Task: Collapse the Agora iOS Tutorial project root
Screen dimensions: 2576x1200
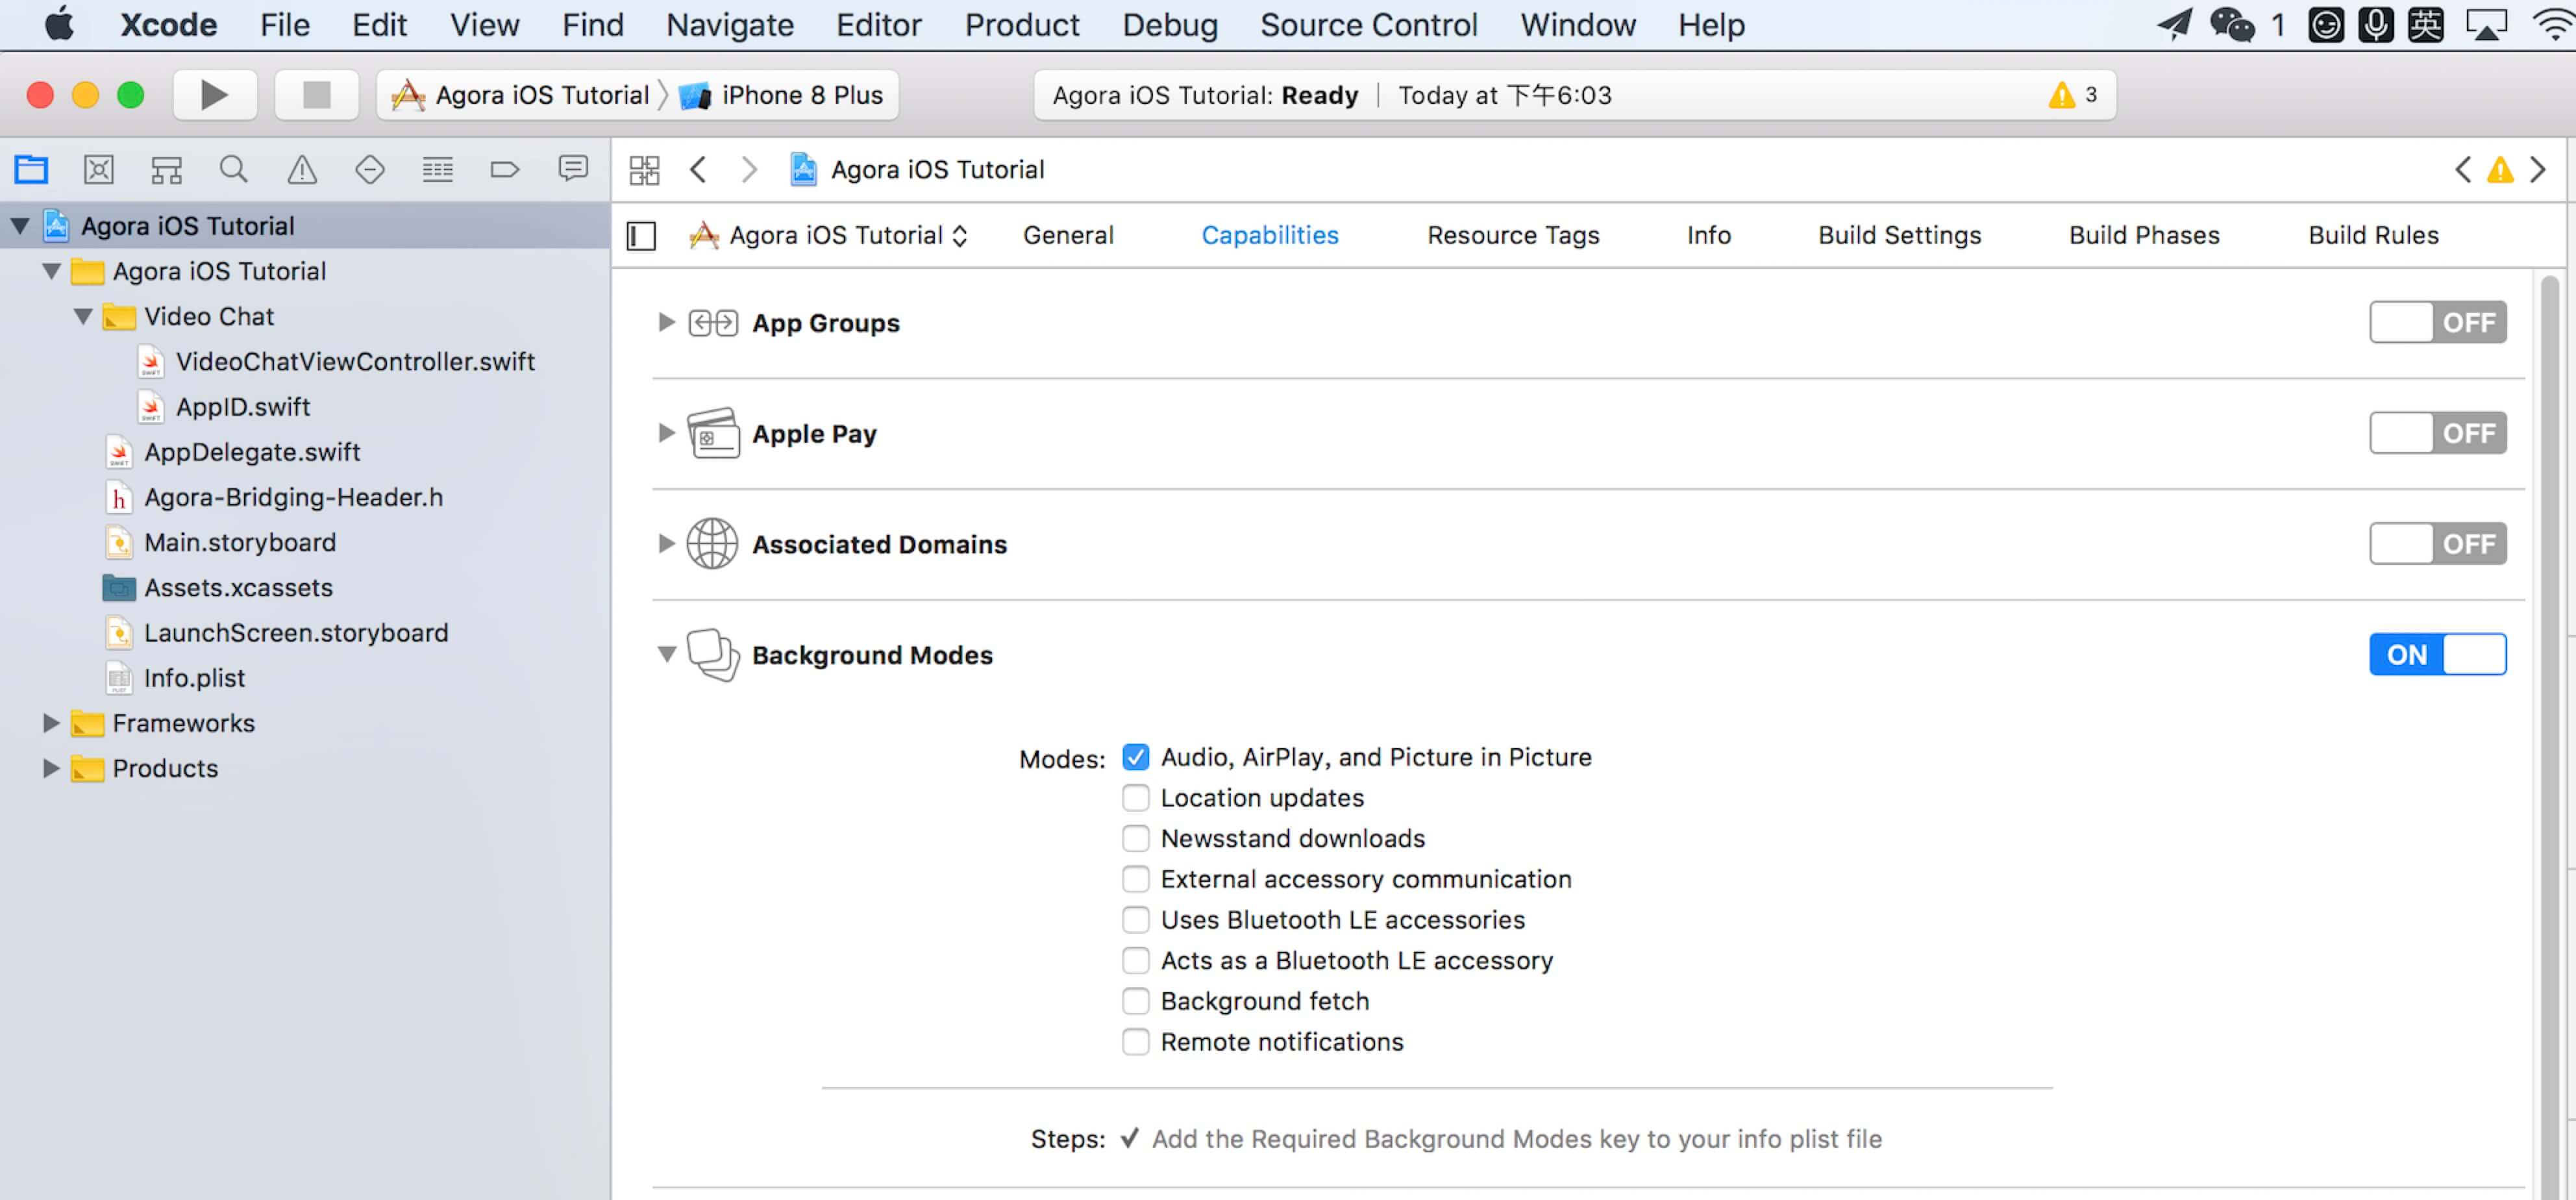Action: coord(19,226)
